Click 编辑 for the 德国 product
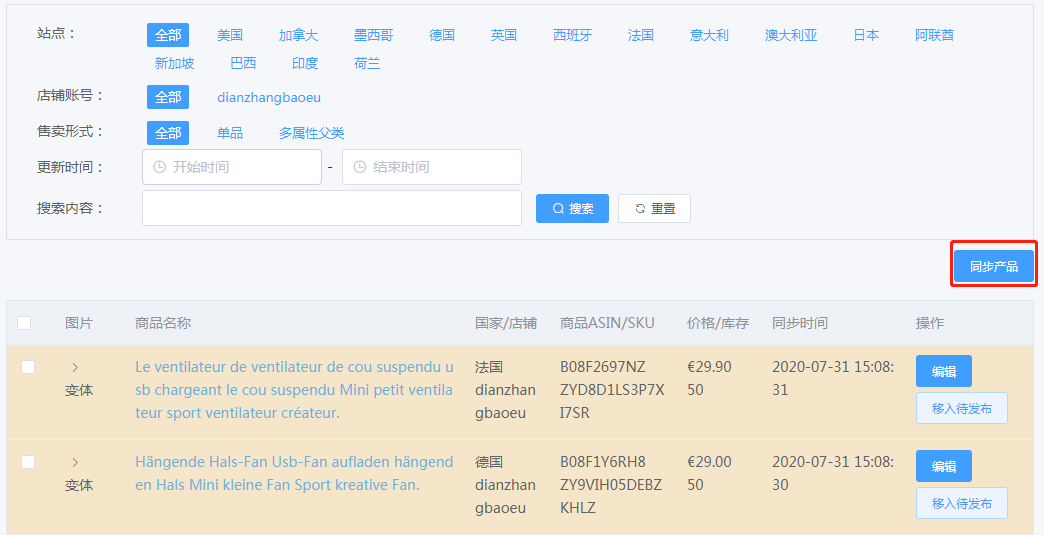The image size is (1044, 535). [943, 466]
